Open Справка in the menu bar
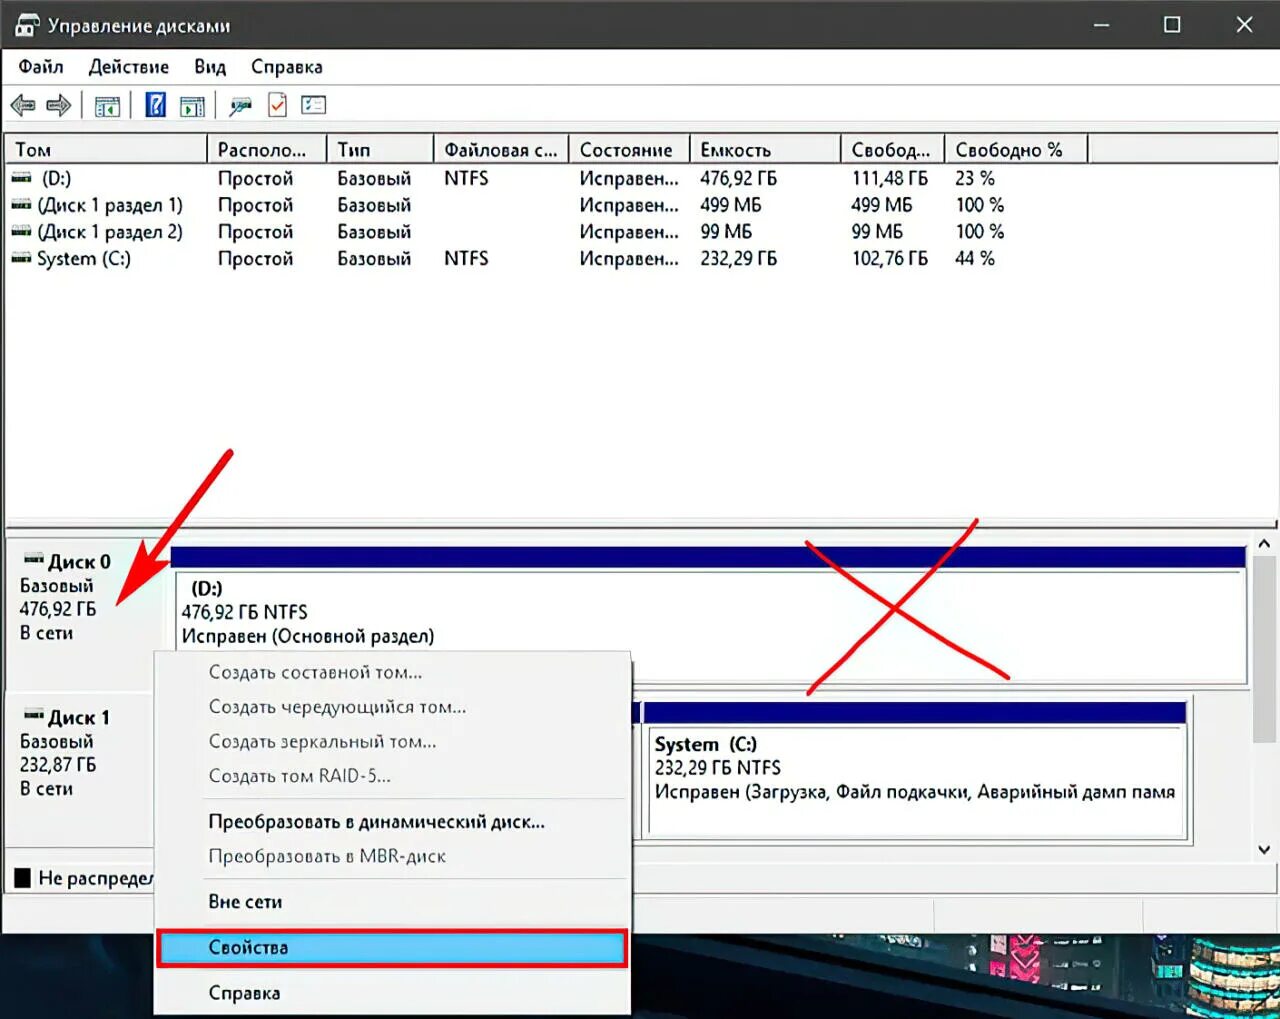The height and width of the screenshot is (1019, 1280). tap(287, 67)
